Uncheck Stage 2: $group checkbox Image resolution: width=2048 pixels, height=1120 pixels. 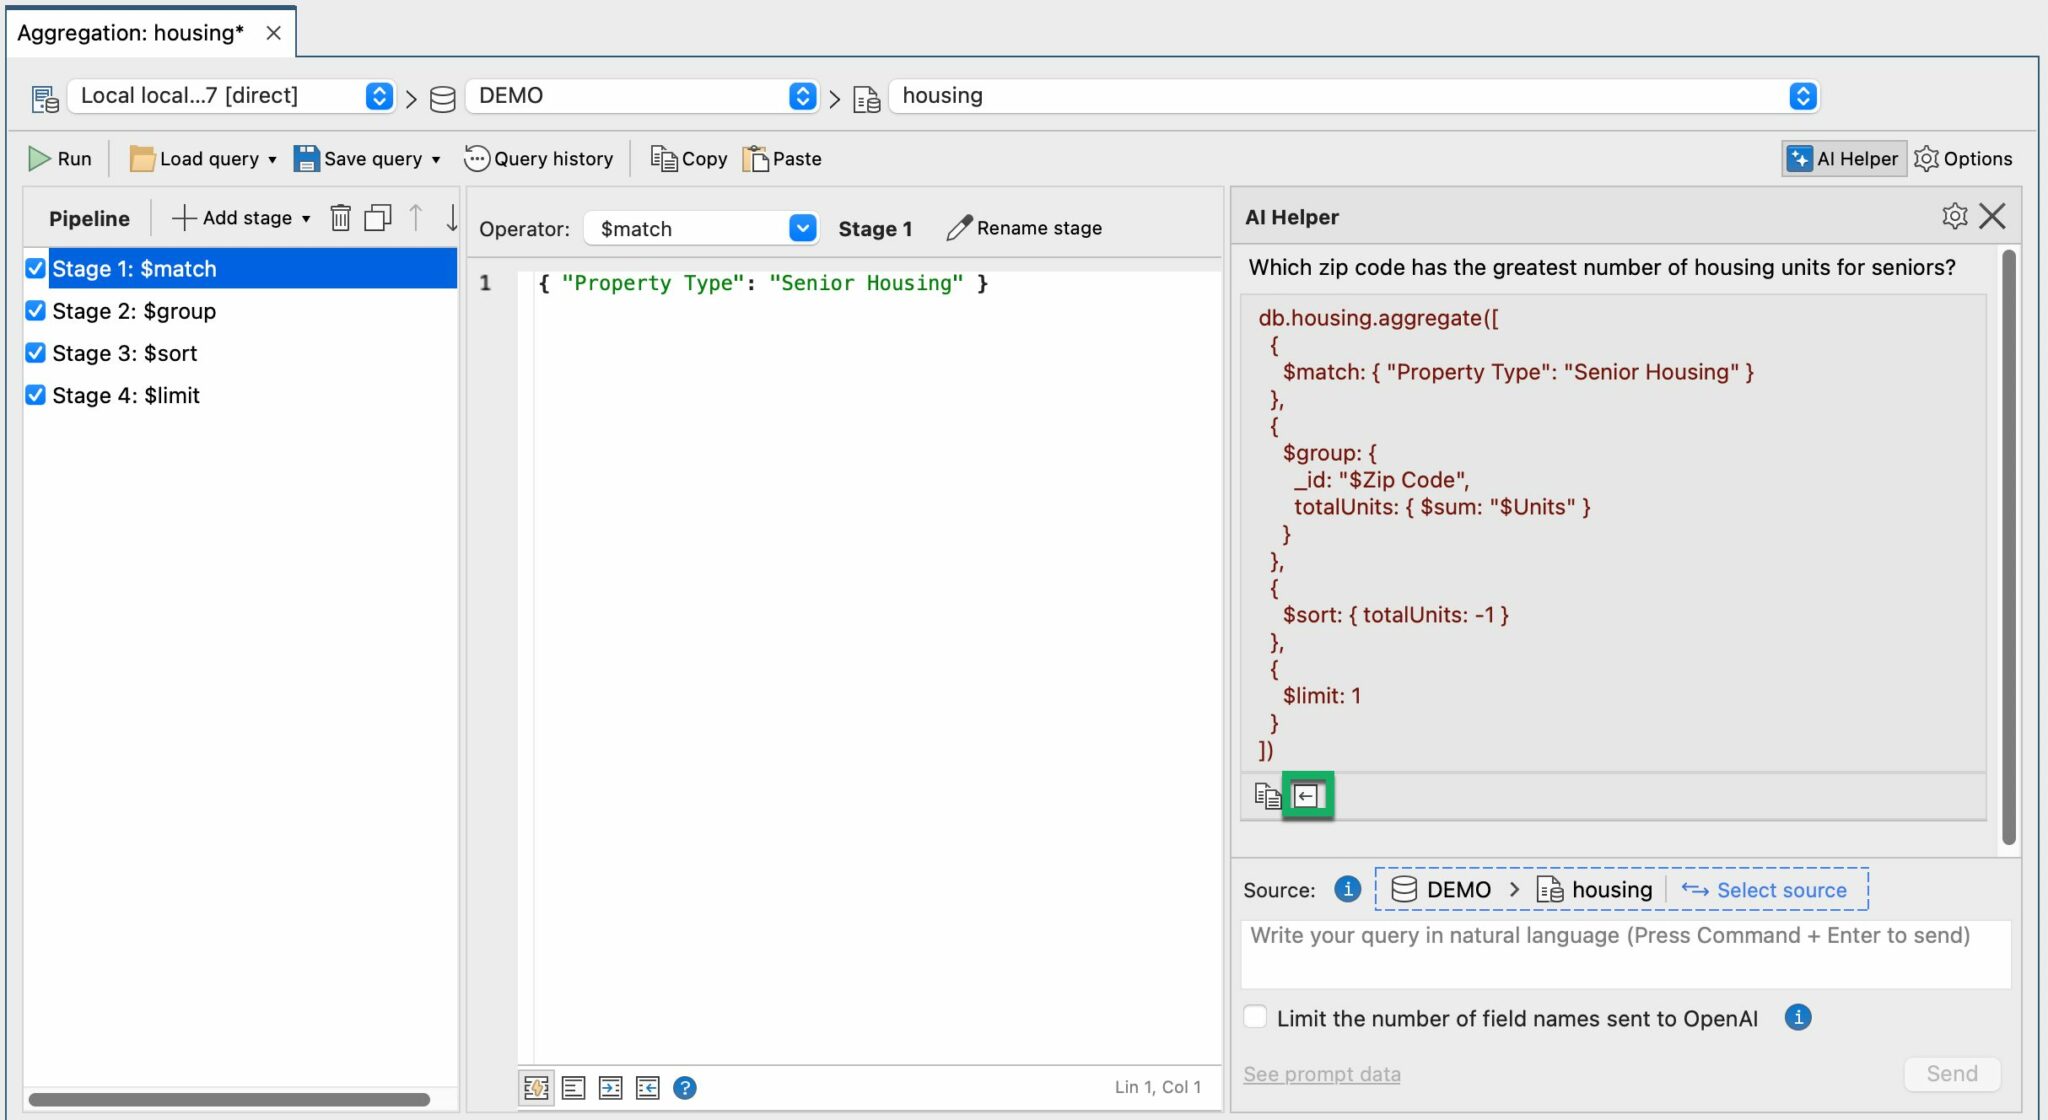pos(36,311)
